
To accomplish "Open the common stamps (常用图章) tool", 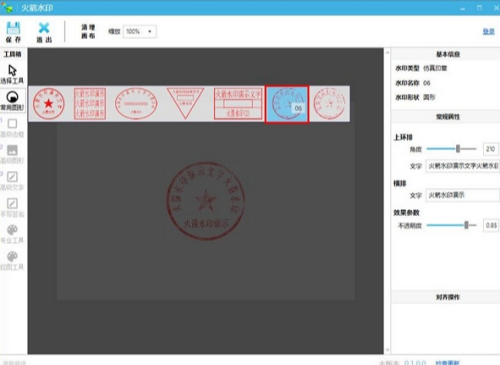I will pos(12,97).
